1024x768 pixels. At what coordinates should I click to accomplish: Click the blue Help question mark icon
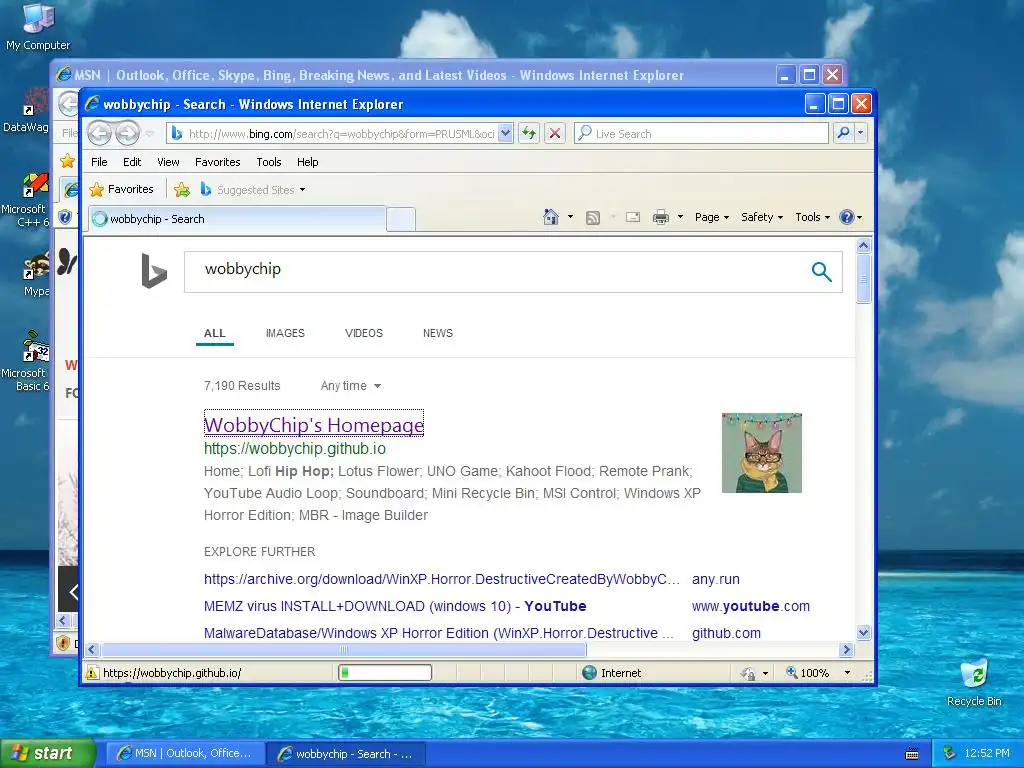846,217
